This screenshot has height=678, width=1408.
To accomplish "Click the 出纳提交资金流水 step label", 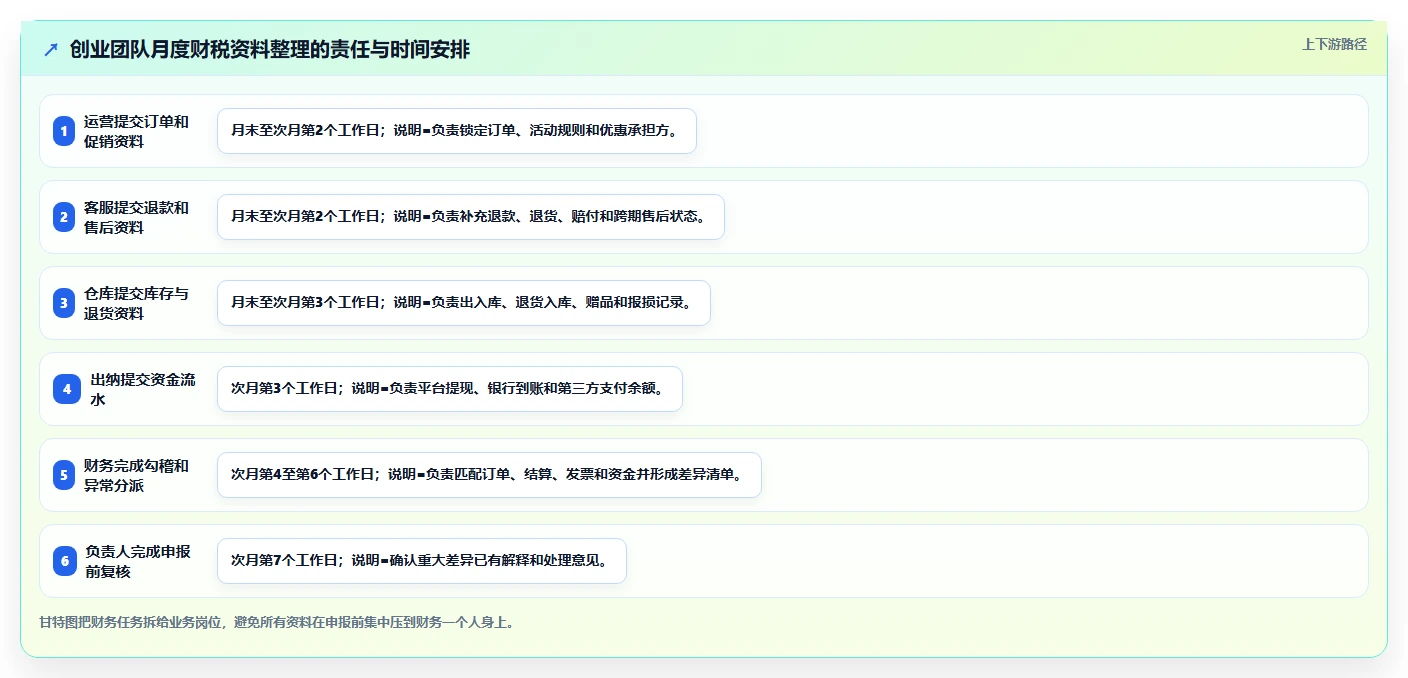I will (x=143, y=389).
